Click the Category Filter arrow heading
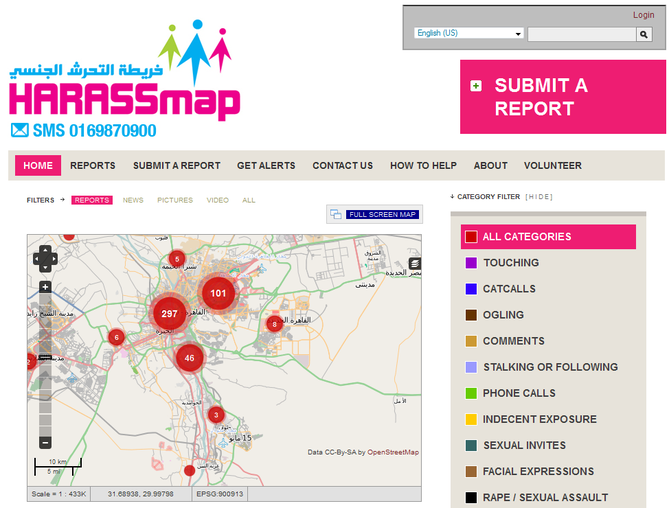Image resolution: width=669 pixels, height=508 pixels. point(485,197)
